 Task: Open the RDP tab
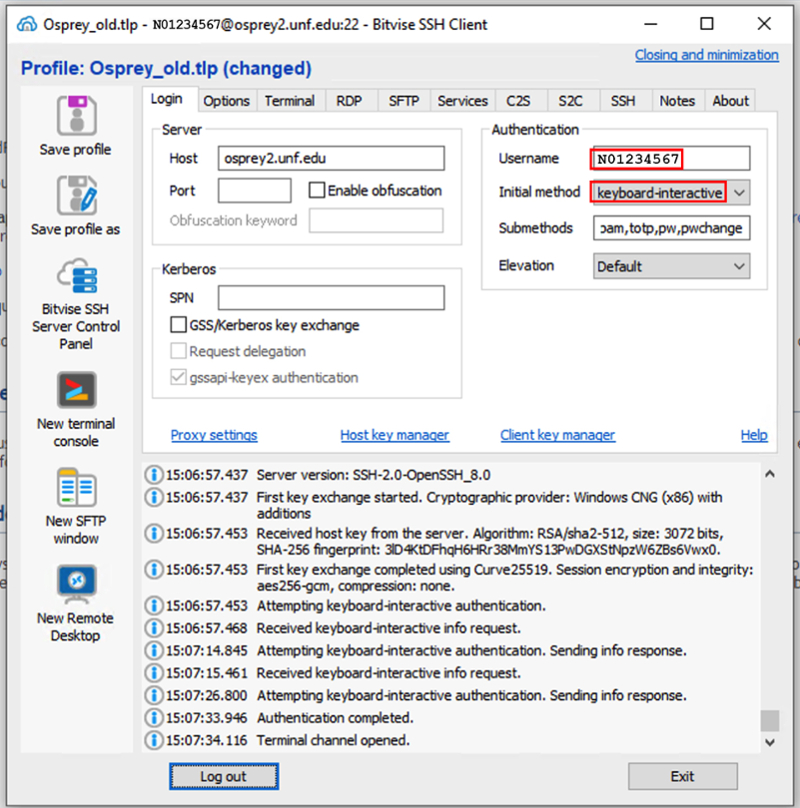[x=349, y=101]
